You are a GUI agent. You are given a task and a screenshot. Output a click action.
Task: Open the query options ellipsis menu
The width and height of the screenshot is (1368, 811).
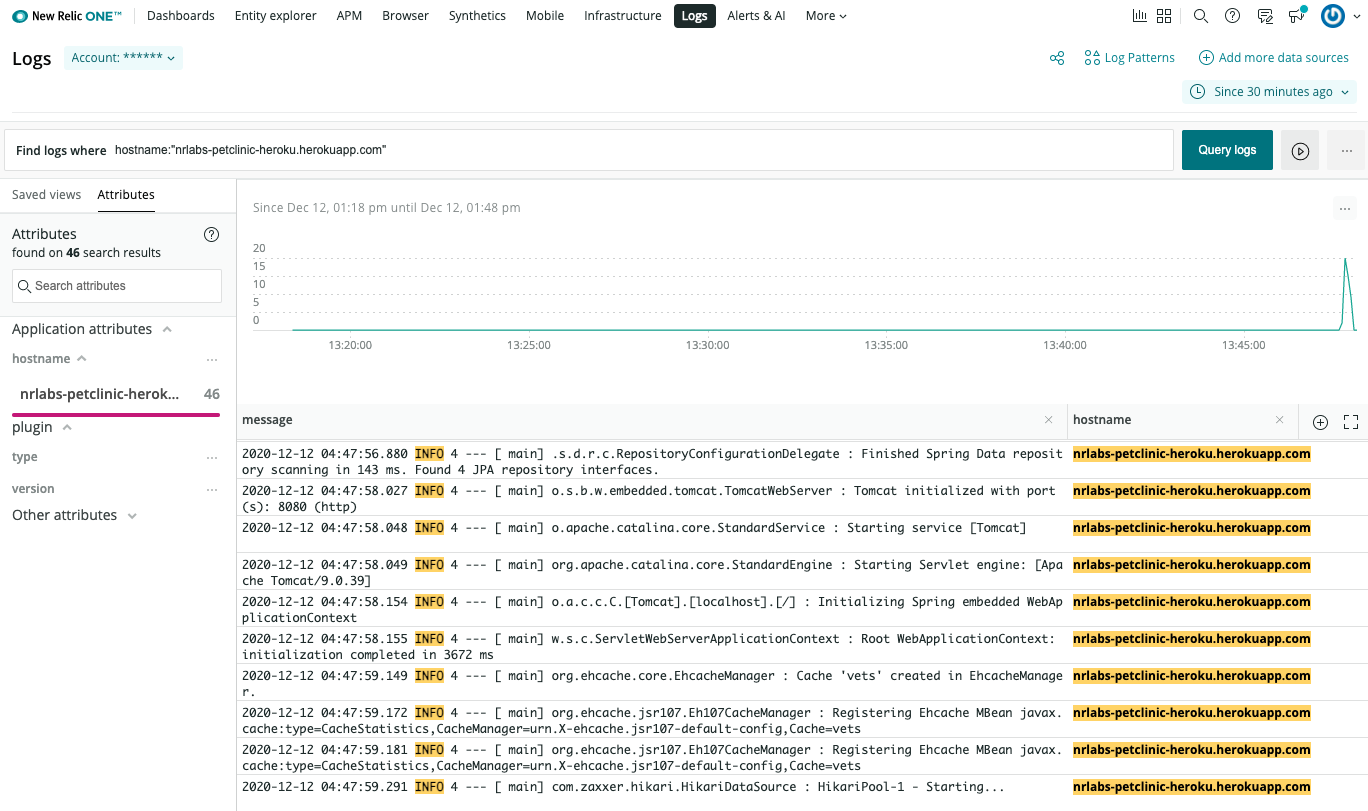click(1347, 150)
